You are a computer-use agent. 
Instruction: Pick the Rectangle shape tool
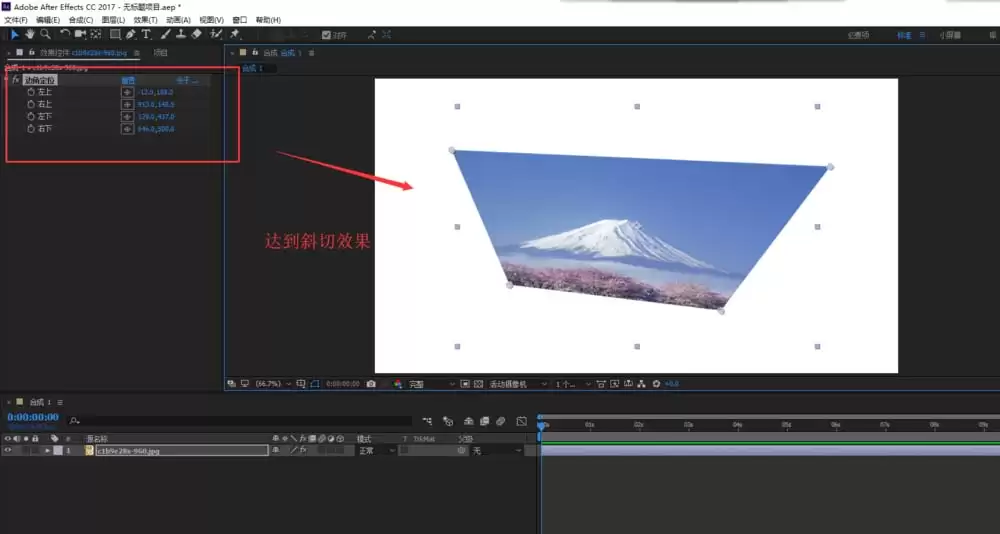[115, 34]
